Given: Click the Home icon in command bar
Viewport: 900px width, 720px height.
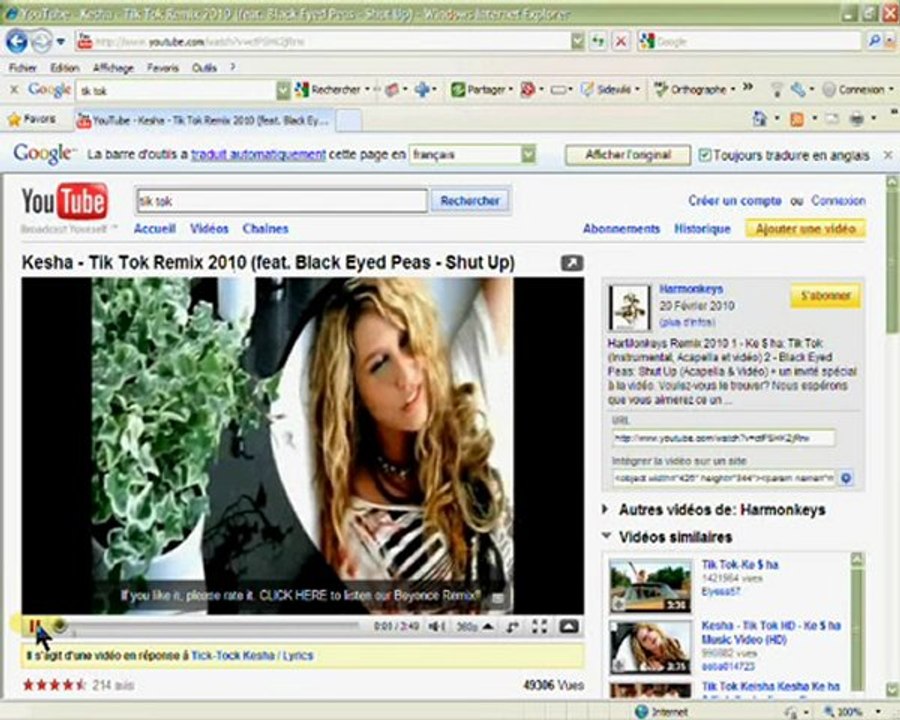Looking at the screenshot, I should (x=760, y=119).
